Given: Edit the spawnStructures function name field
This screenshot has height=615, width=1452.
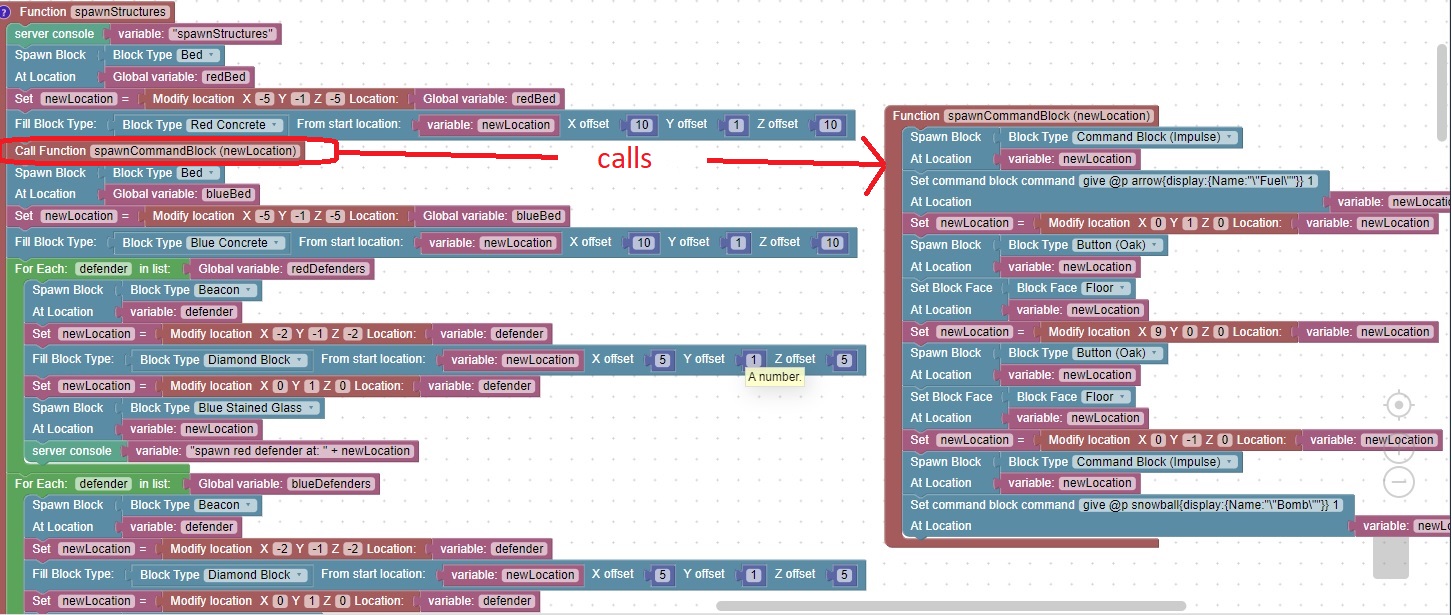Looking at the screenshot, I should click(120, 12).
